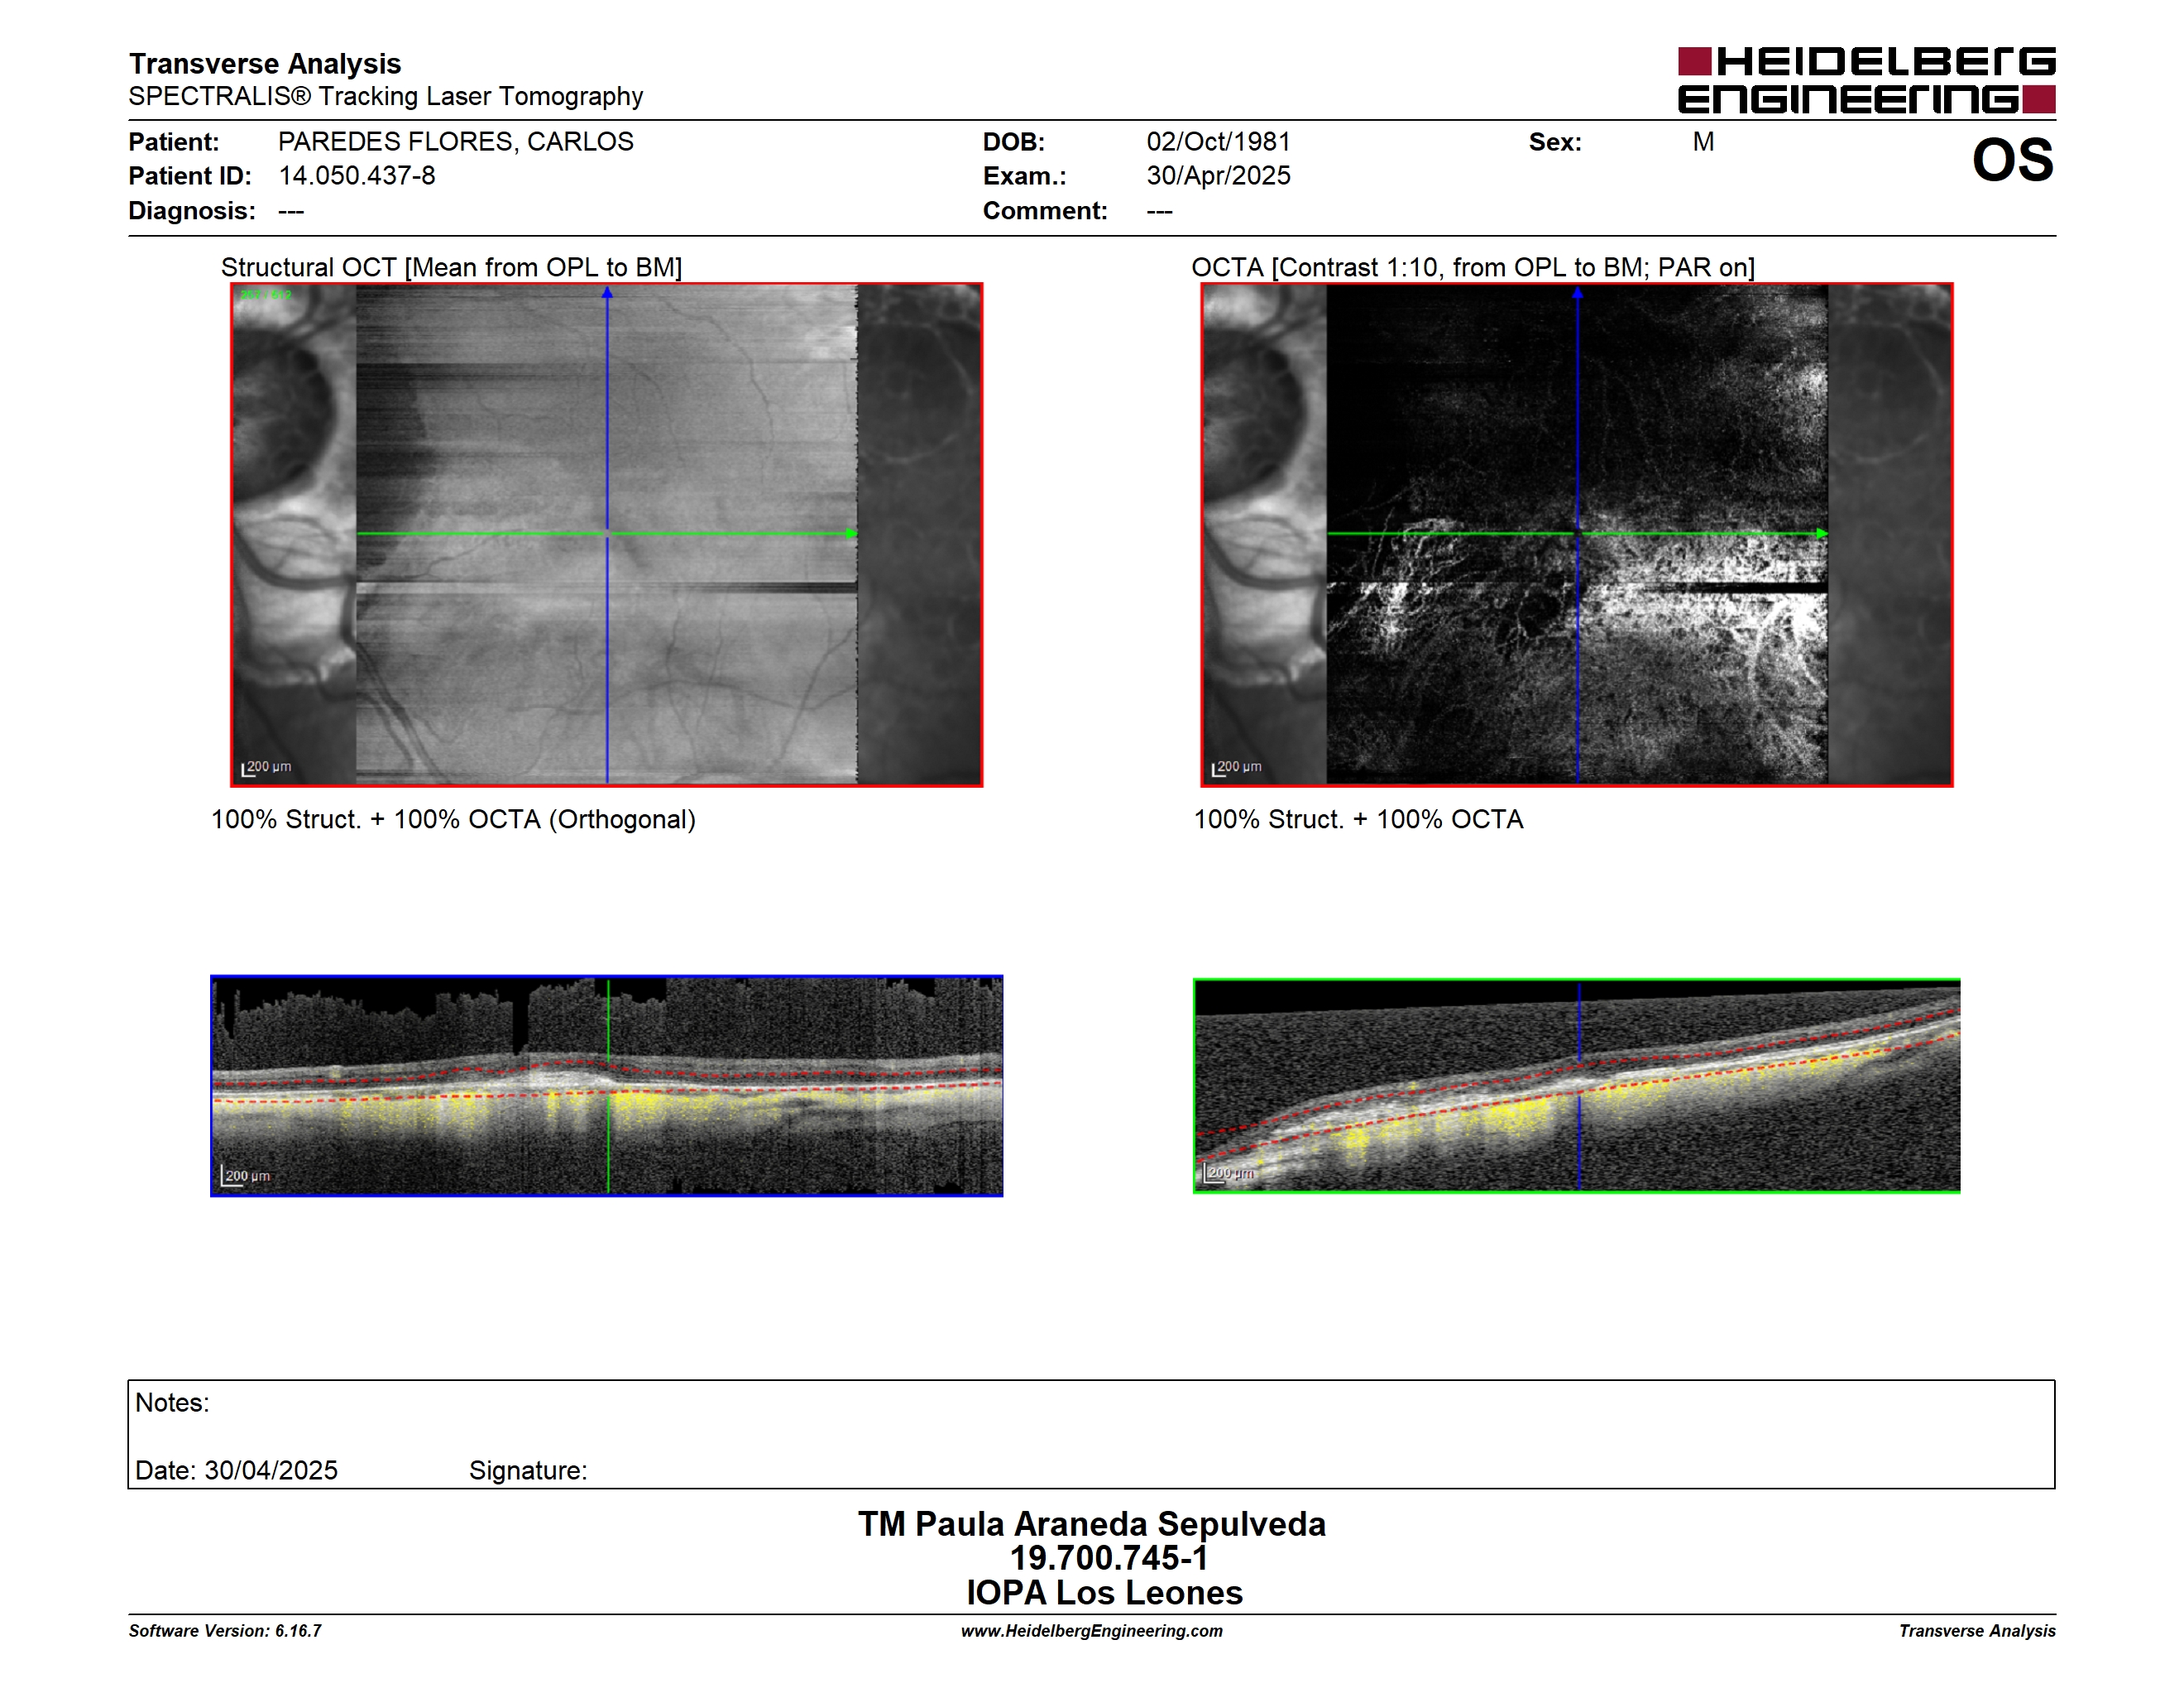
Task: Click the 19.700.745-1 identifier
Action: pyautogui.click(x=1108, y=1558)
